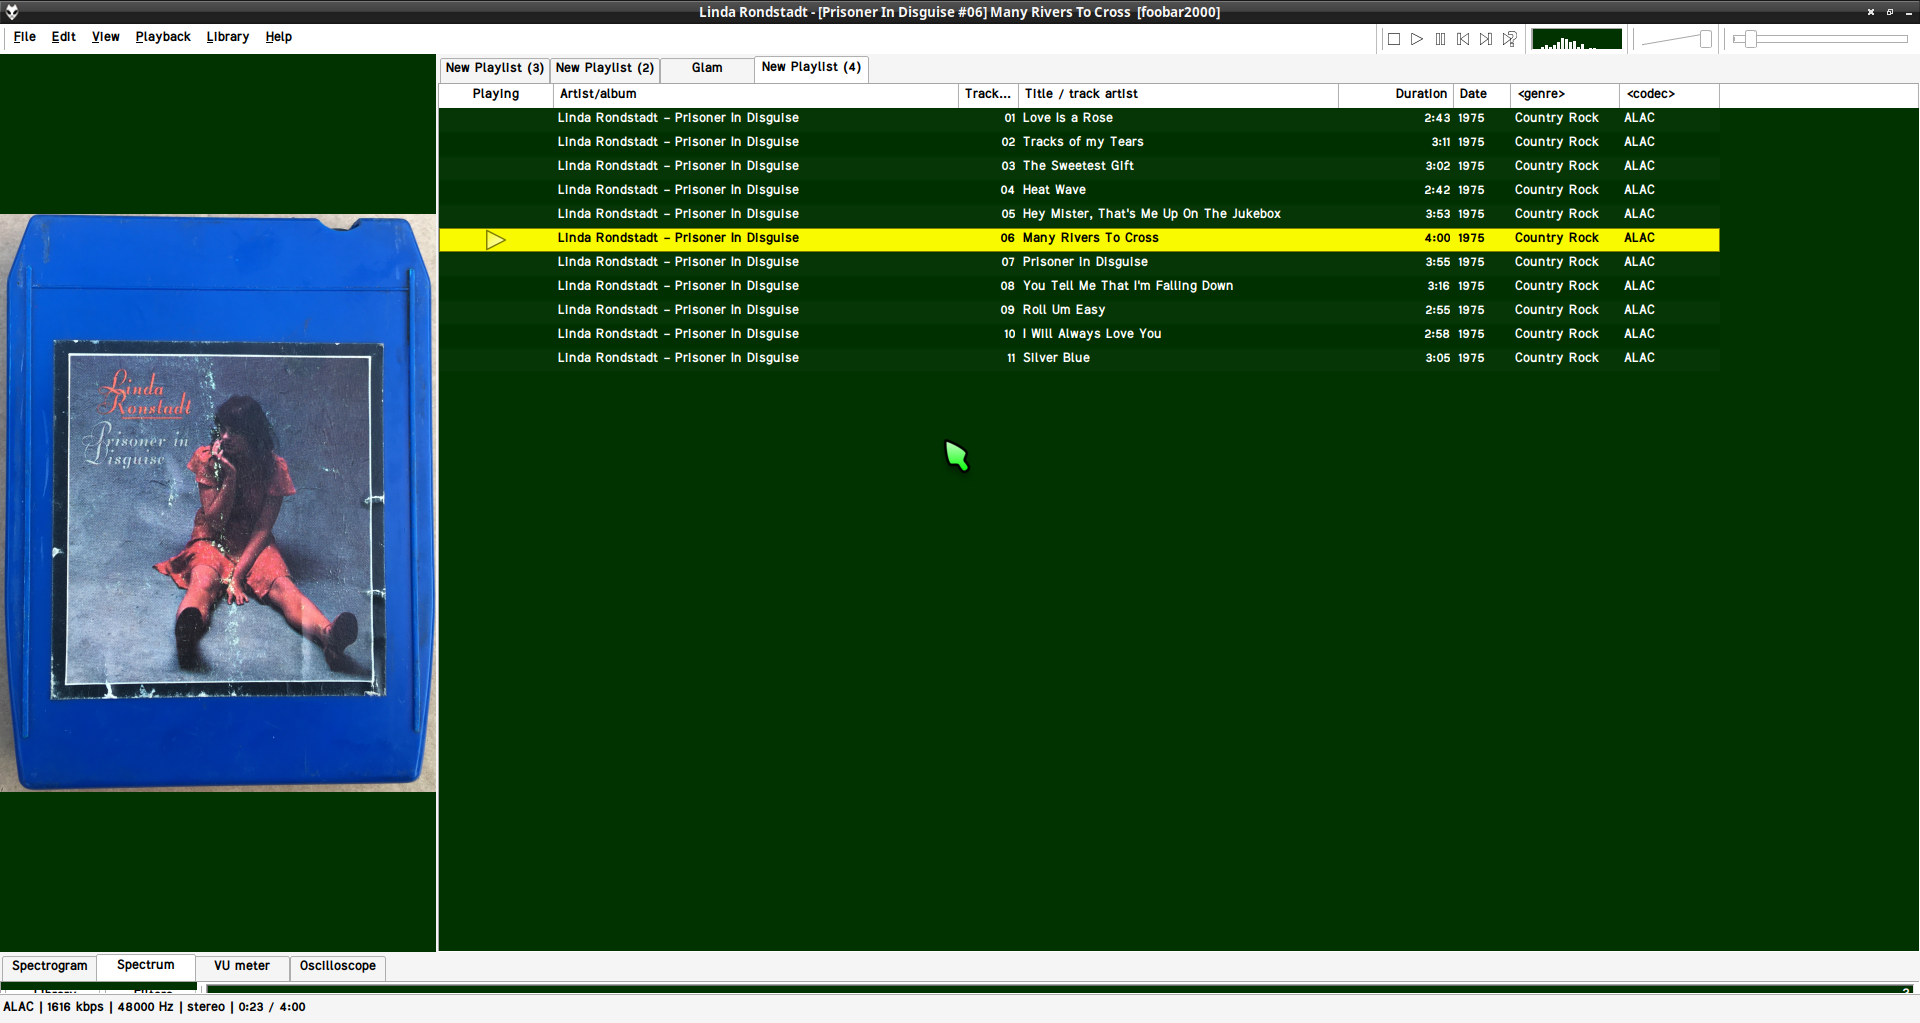The height and width of the screenshot is (1023, 1920).
Task: Sort by the <genre> column header
Action: tap(1565, 94)
